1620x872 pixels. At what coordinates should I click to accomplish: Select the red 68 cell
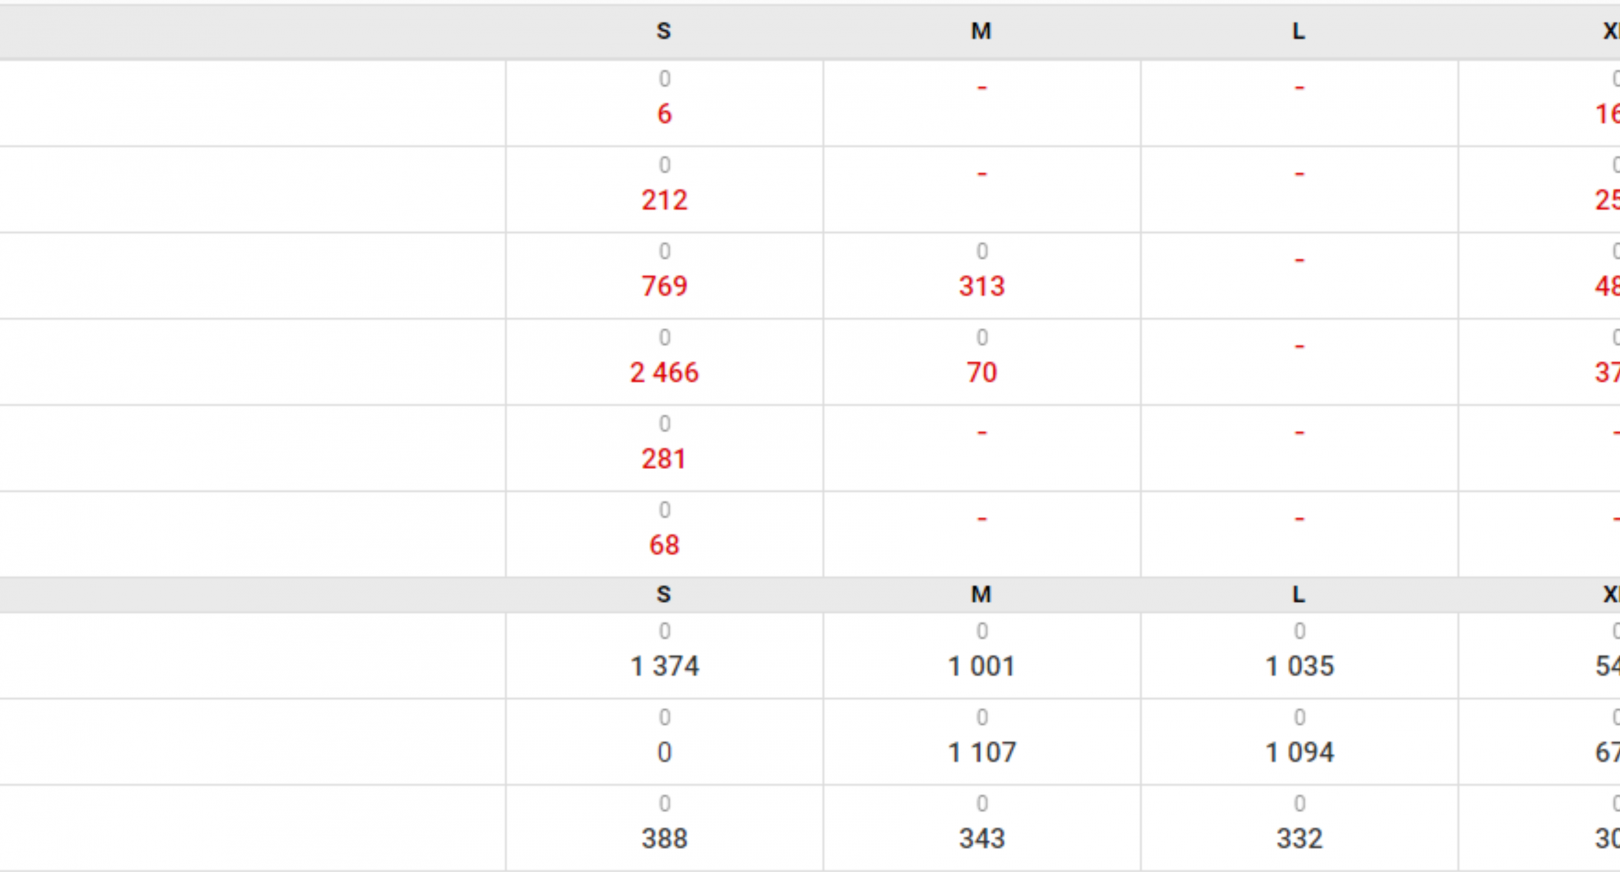tap(664, 544)
